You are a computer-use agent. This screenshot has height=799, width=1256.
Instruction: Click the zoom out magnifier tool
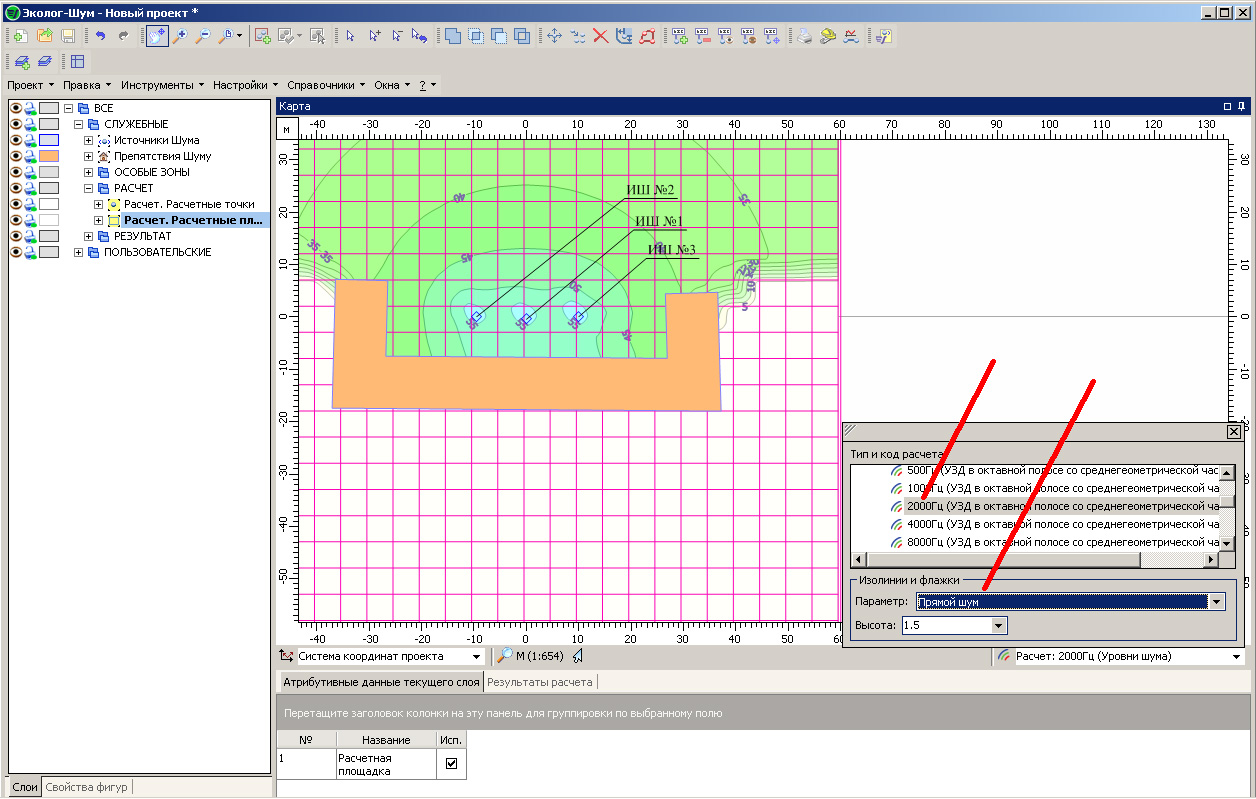[203, 36]
